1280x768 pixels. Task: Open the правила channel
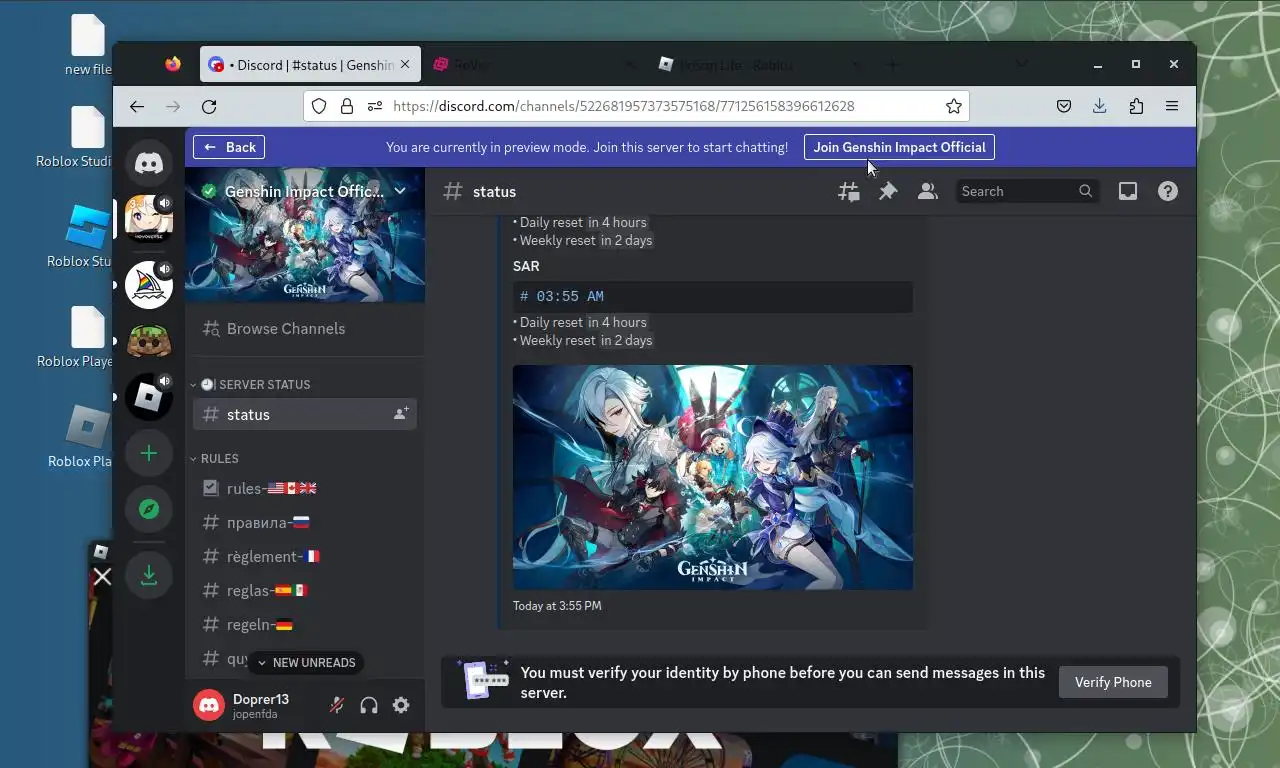(305, 522)
